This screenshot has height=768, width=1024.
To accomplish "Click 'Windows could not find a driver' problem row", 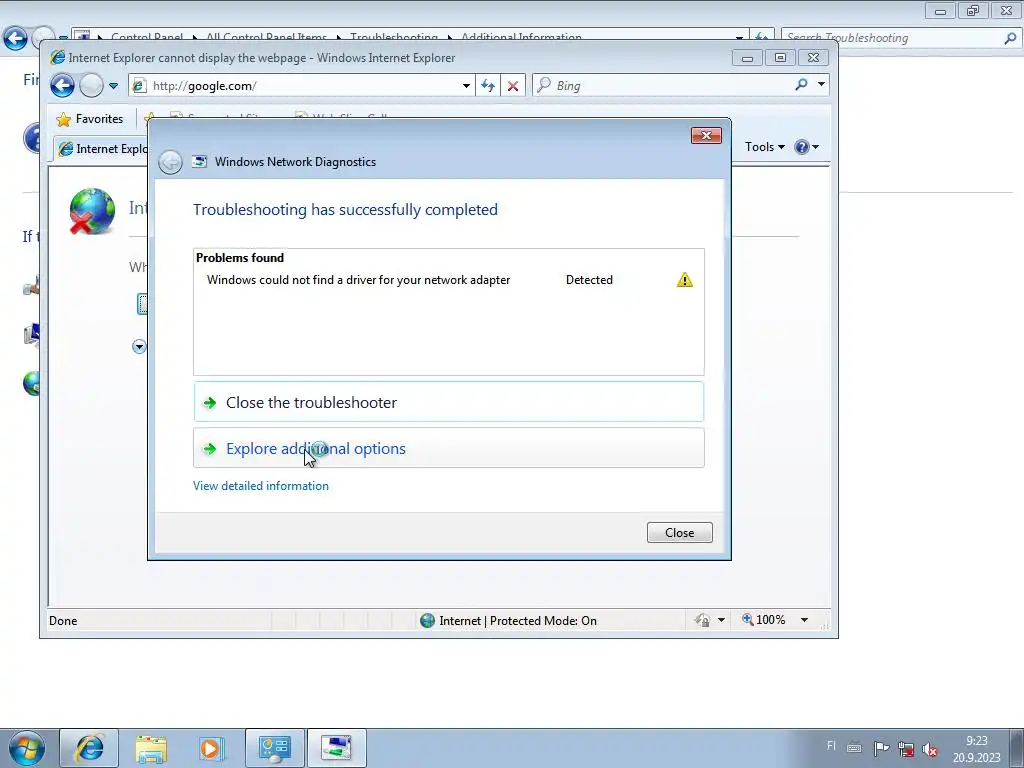I will (x=449, y=280).
